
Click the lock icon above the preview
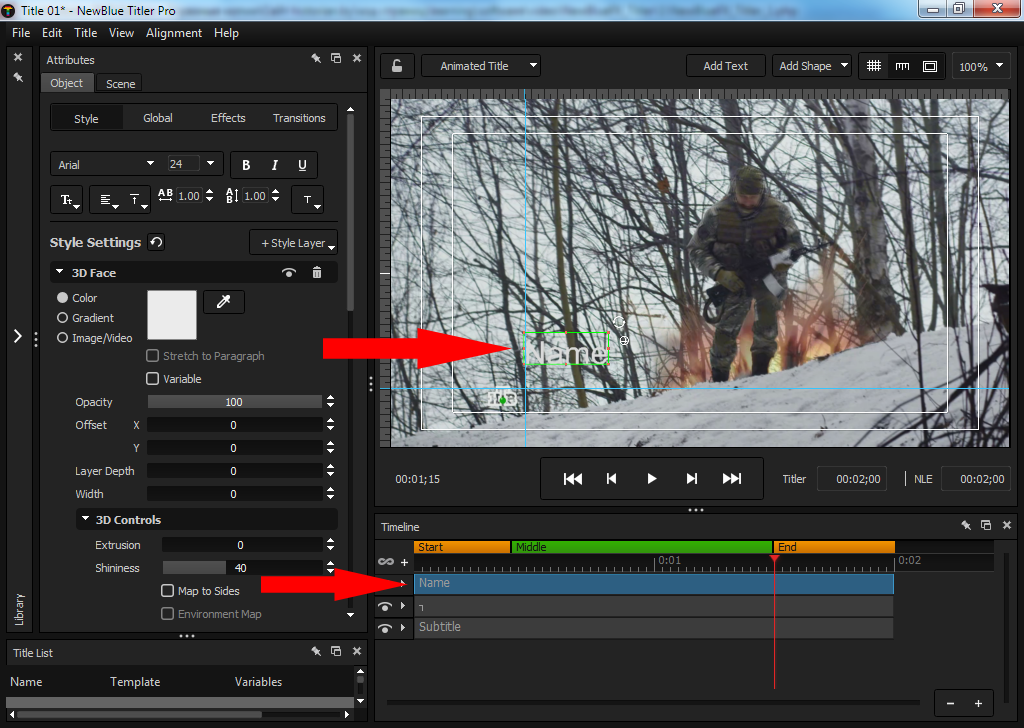click(397, 66)
